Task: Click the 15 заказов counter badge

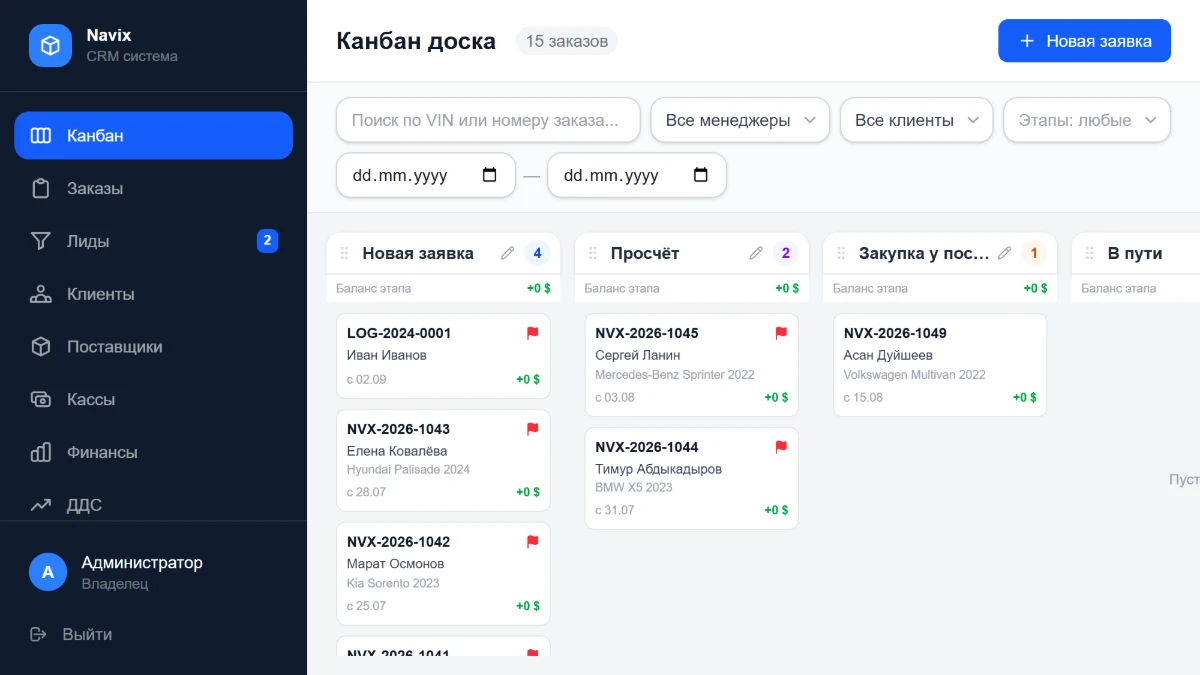Action: tap(567, 41)
